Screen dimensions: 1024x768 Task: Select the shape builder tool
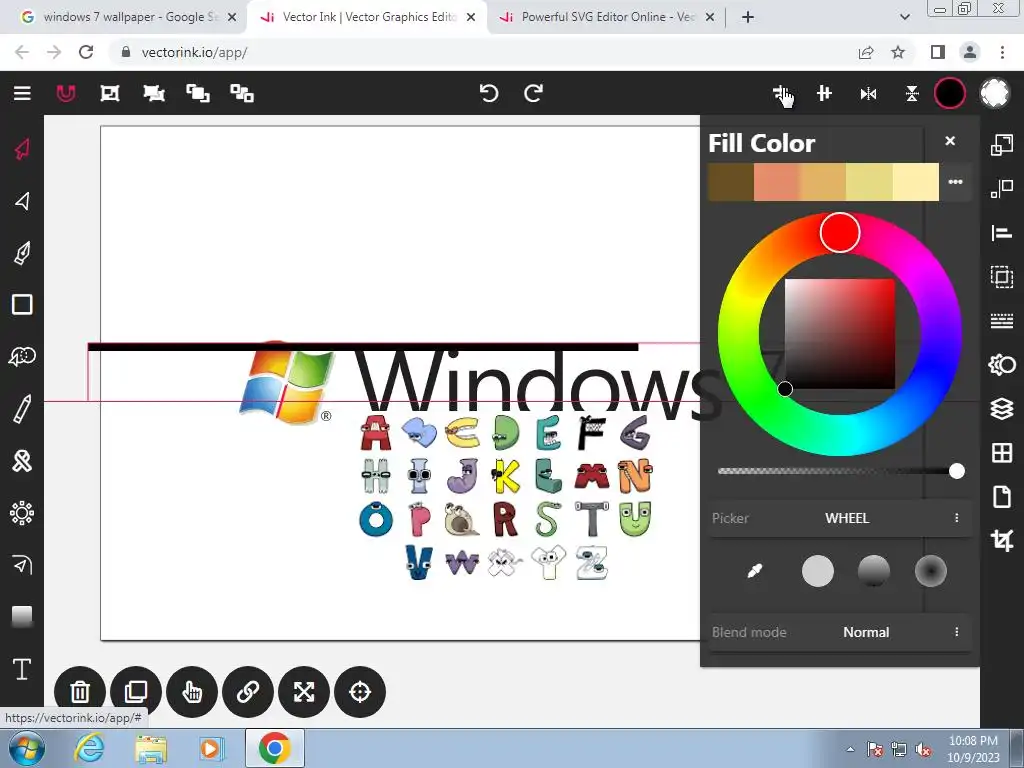click(x=22, y=357)
